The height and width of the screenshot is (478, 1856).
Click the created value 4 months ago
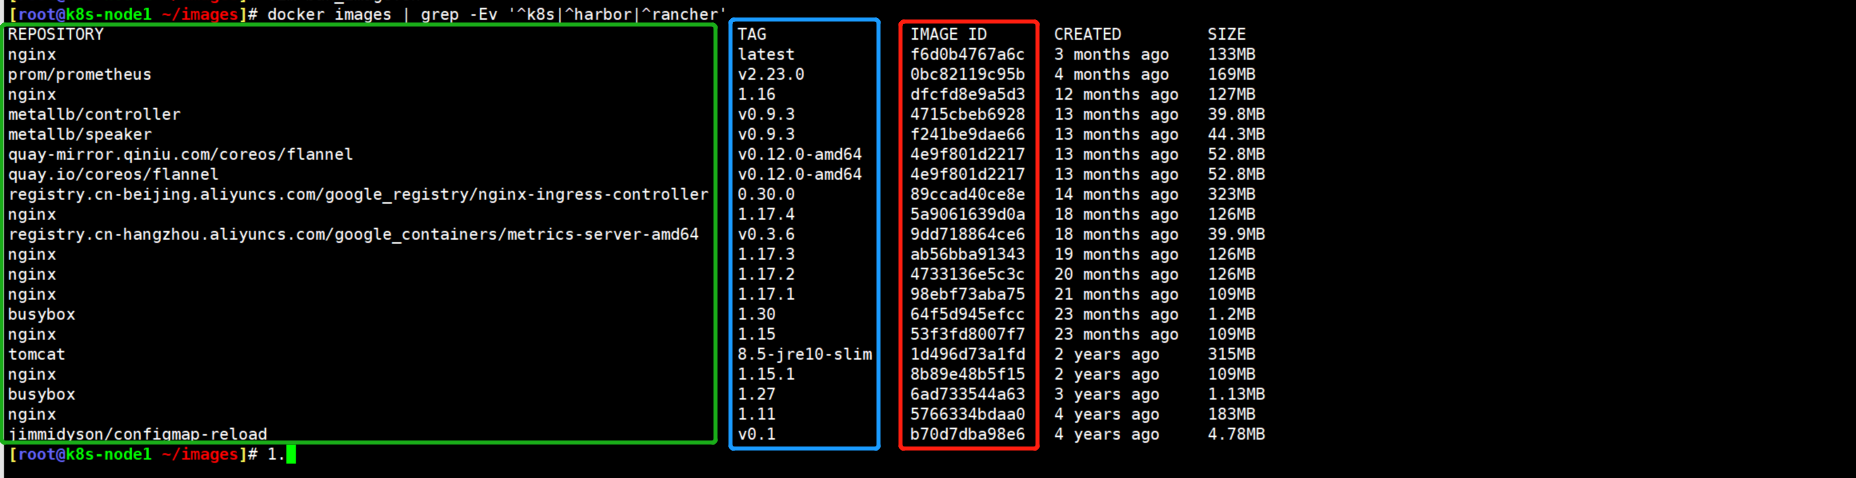(x=1111, y=74)
